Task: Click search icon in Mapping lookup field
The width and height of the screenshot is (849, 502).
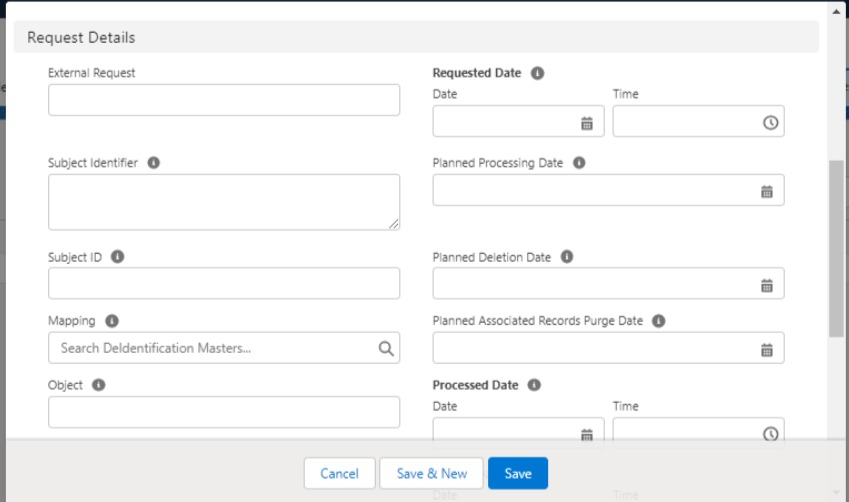Action: pos(386,349)
